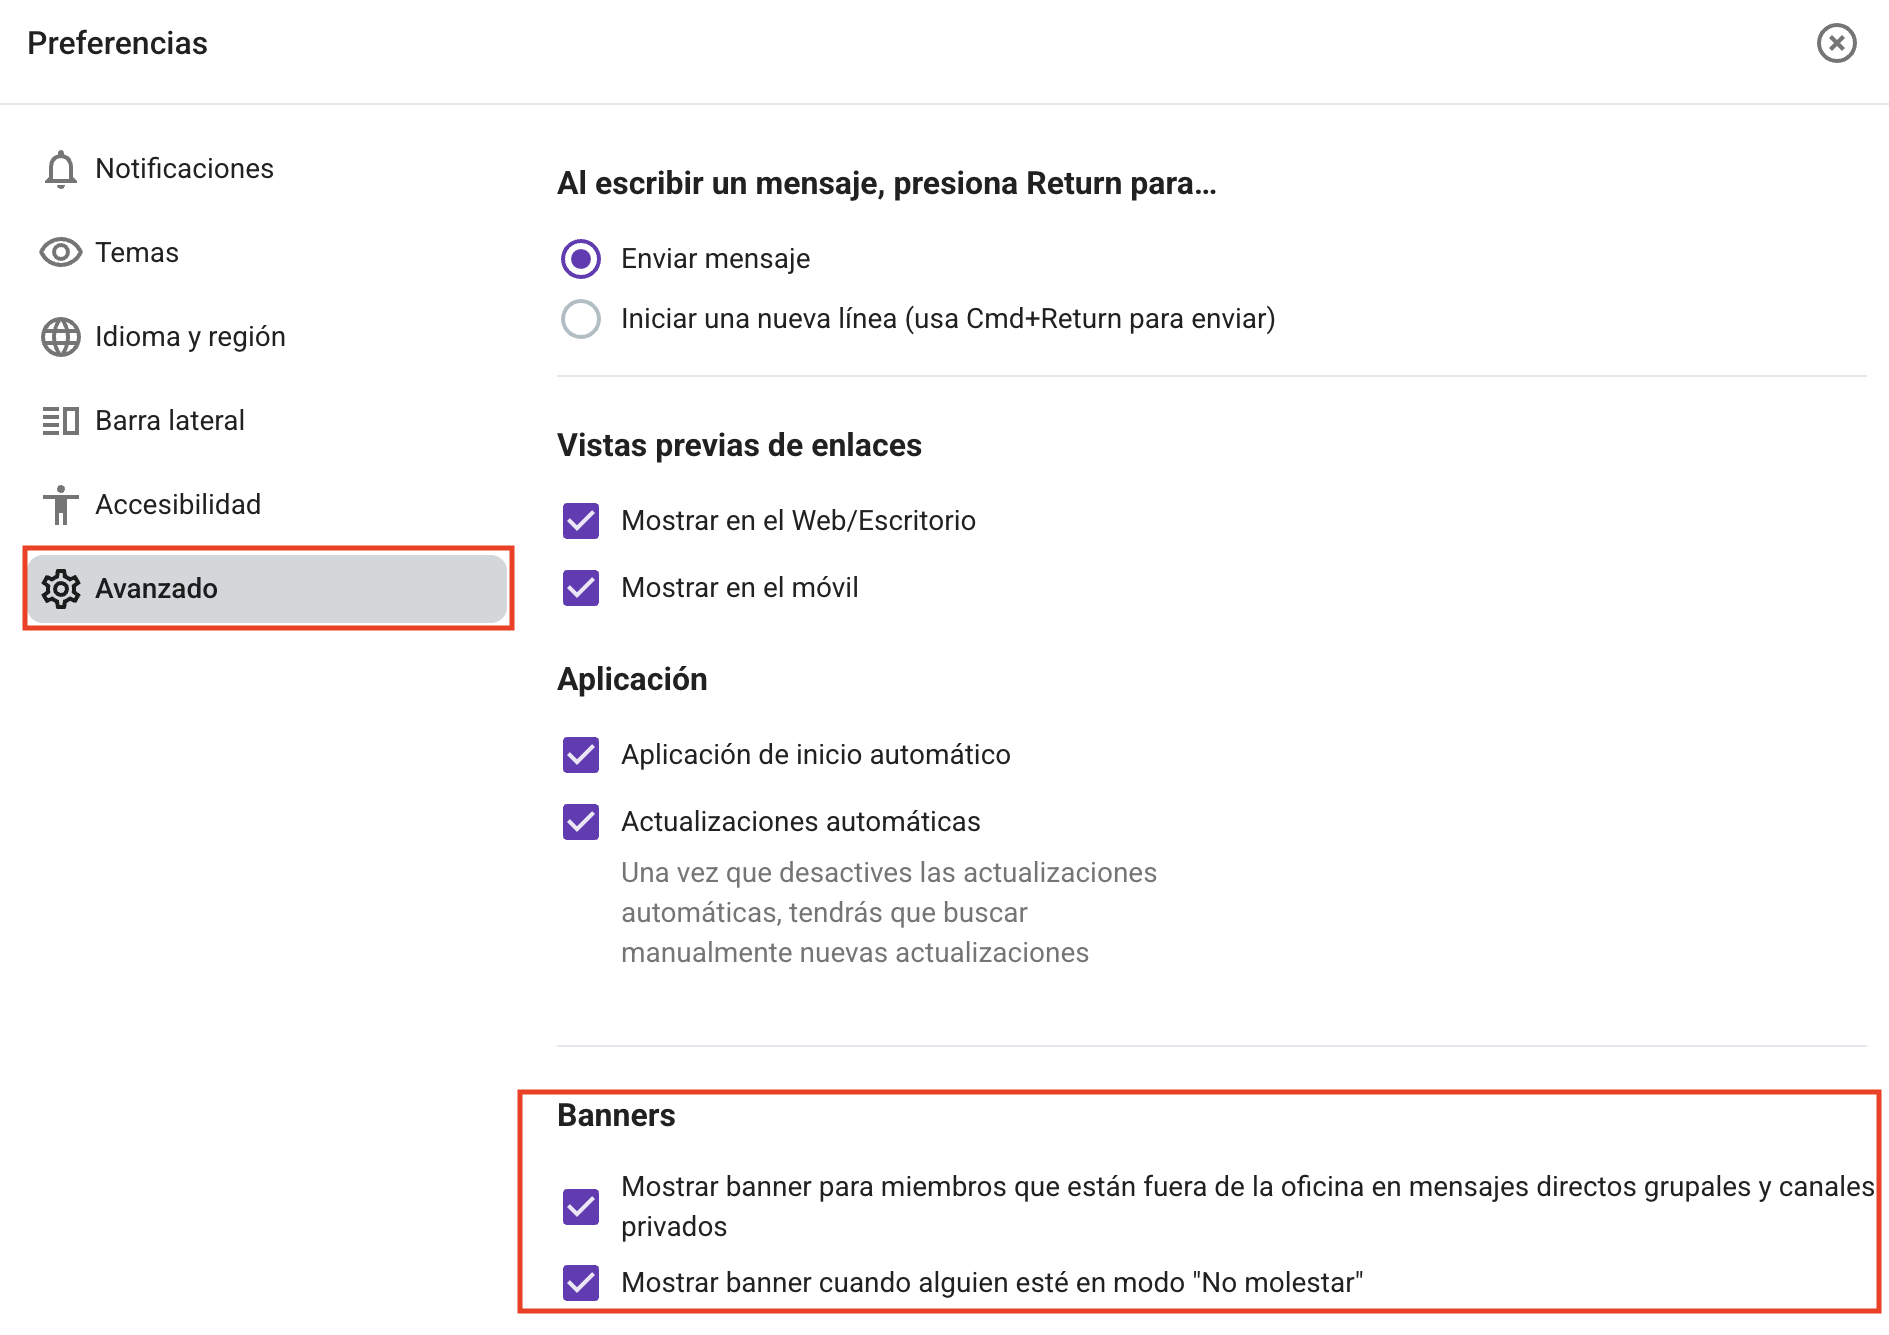Click the globe icon for Idioma y región
This screenshot has height=1335, width=1889.
[60, 337]
